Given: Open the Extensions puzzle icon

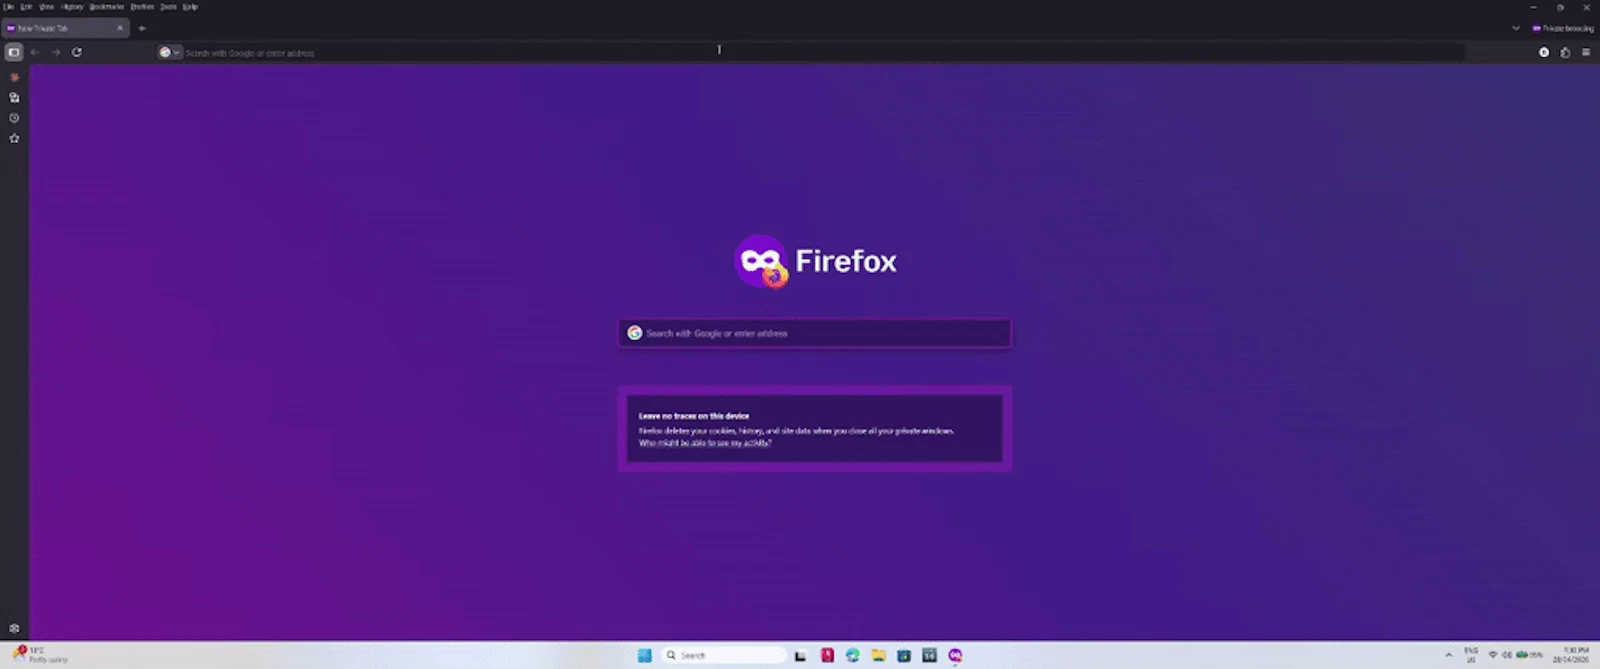Looking at the screenshot, I should coord(1565,52).
